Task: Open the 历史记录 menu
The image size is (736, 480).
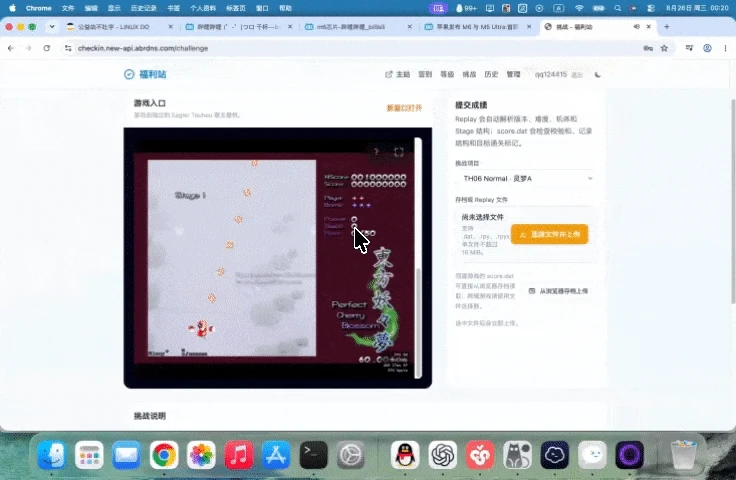Action: click(x=143, y=8)
